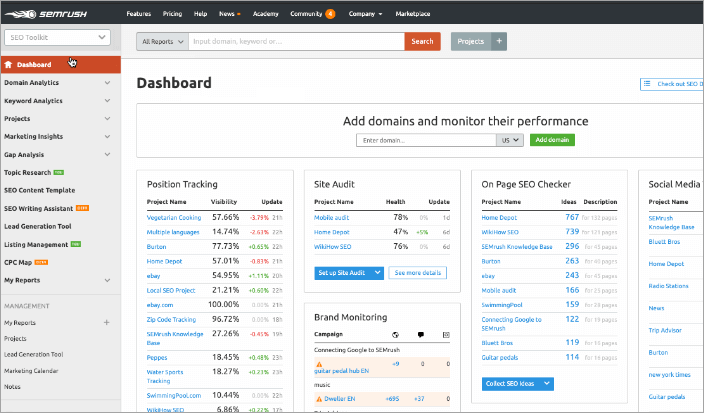This screenshot has width=704, height=413.
Task: Expand Keyword Analytics section
Action: click(107, 101)
